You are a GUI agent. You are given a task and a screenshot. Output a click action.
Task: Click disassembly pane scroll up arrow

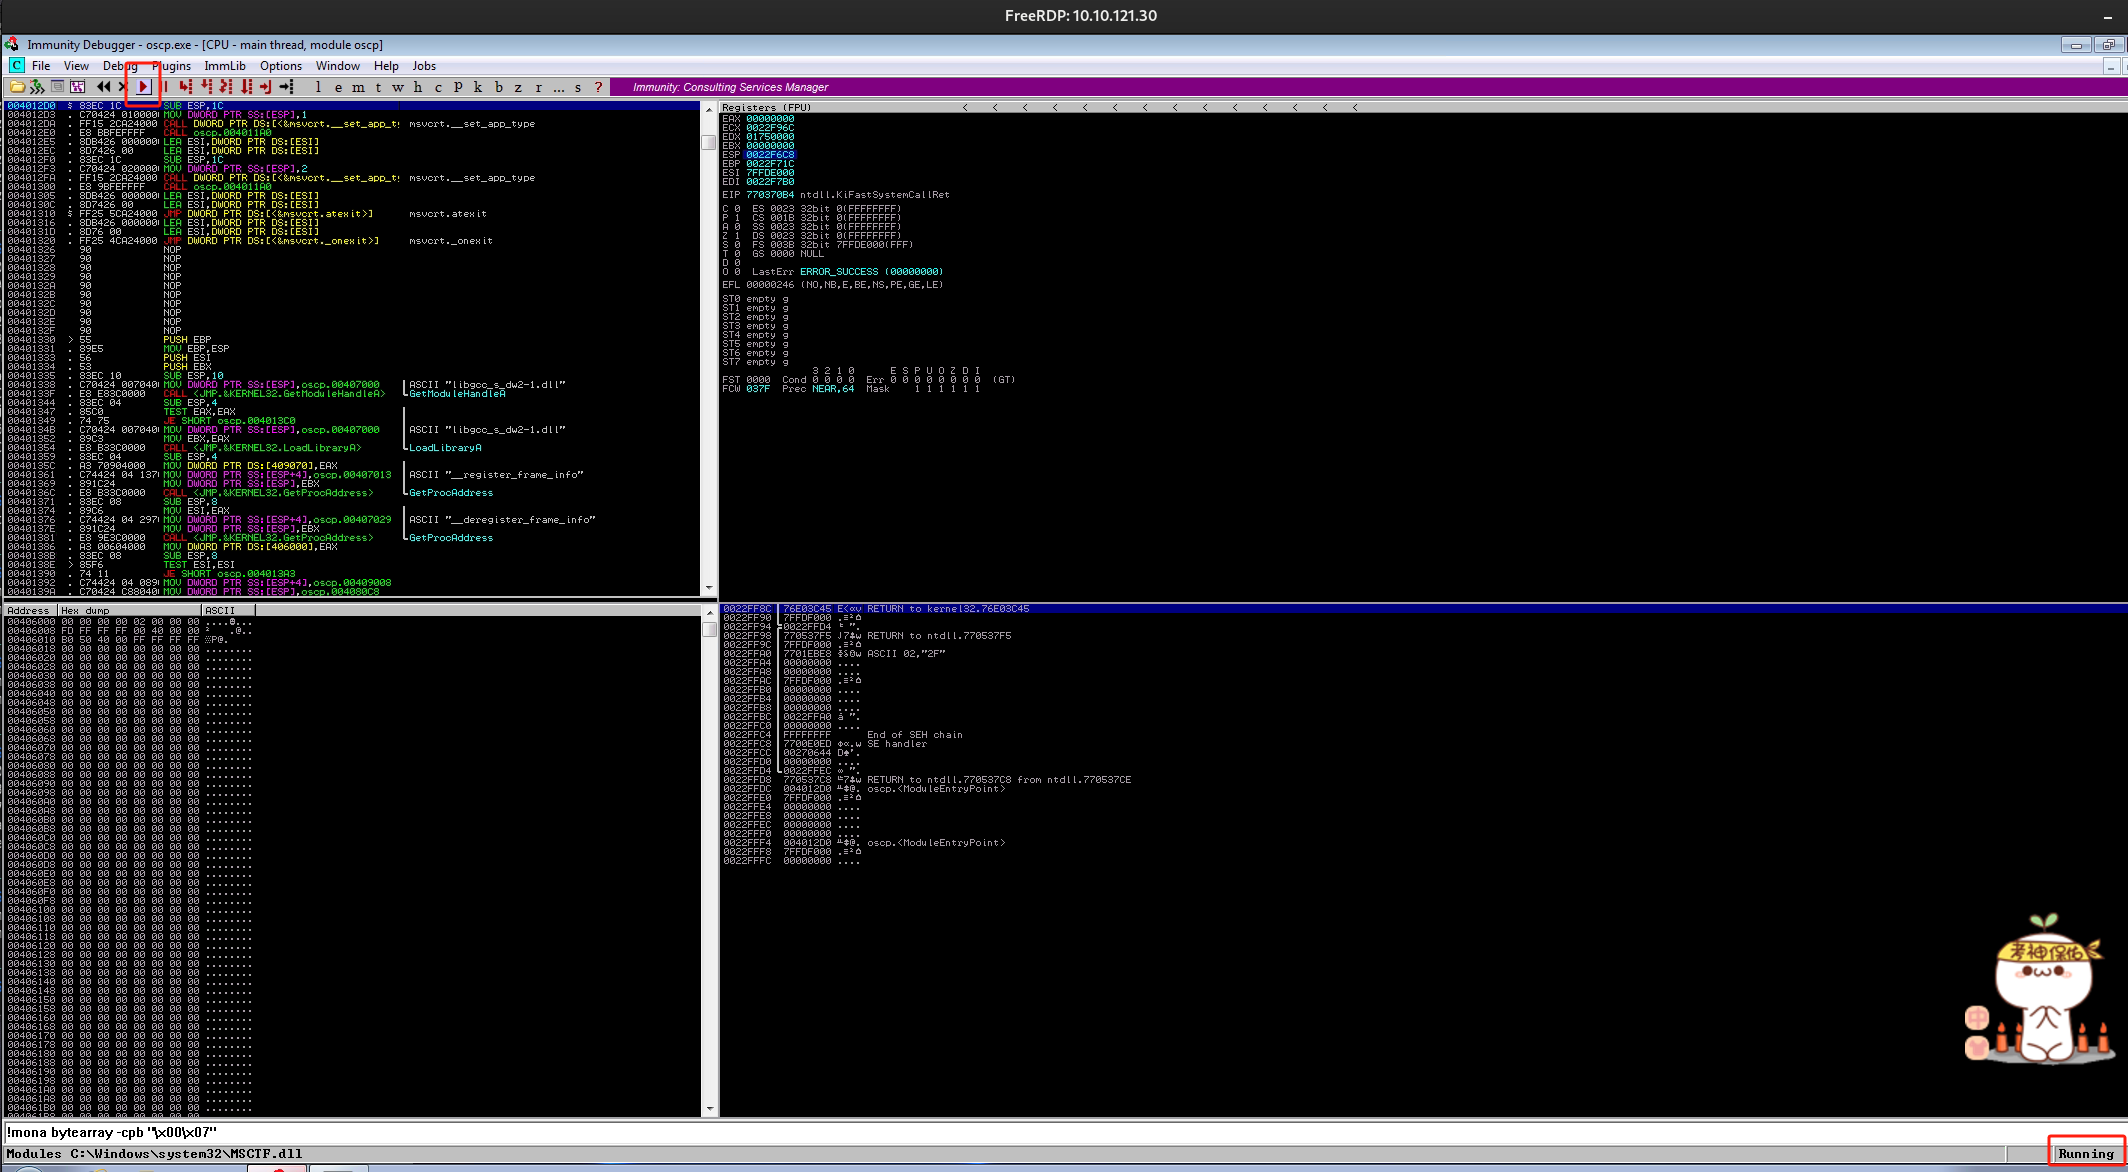[709, 108]
